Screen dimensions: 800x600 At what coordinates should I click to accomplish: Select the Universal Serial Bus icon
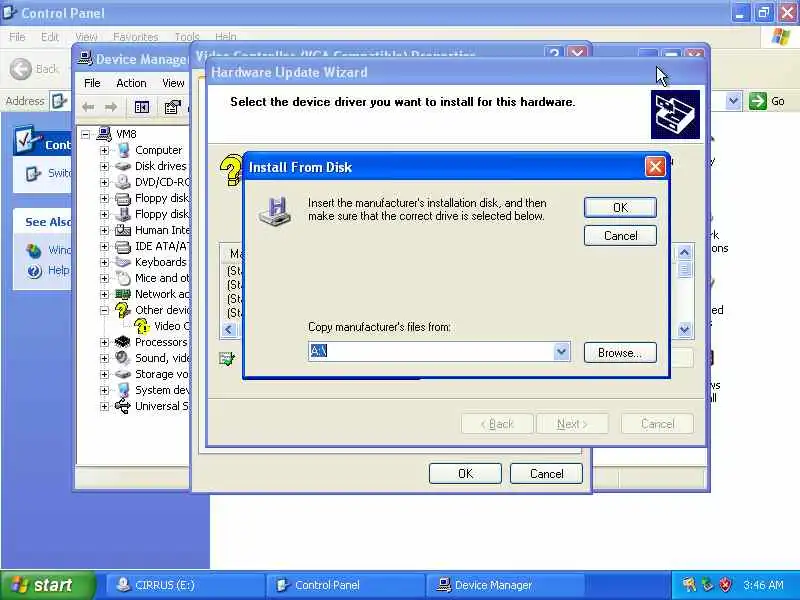[123, 406]
